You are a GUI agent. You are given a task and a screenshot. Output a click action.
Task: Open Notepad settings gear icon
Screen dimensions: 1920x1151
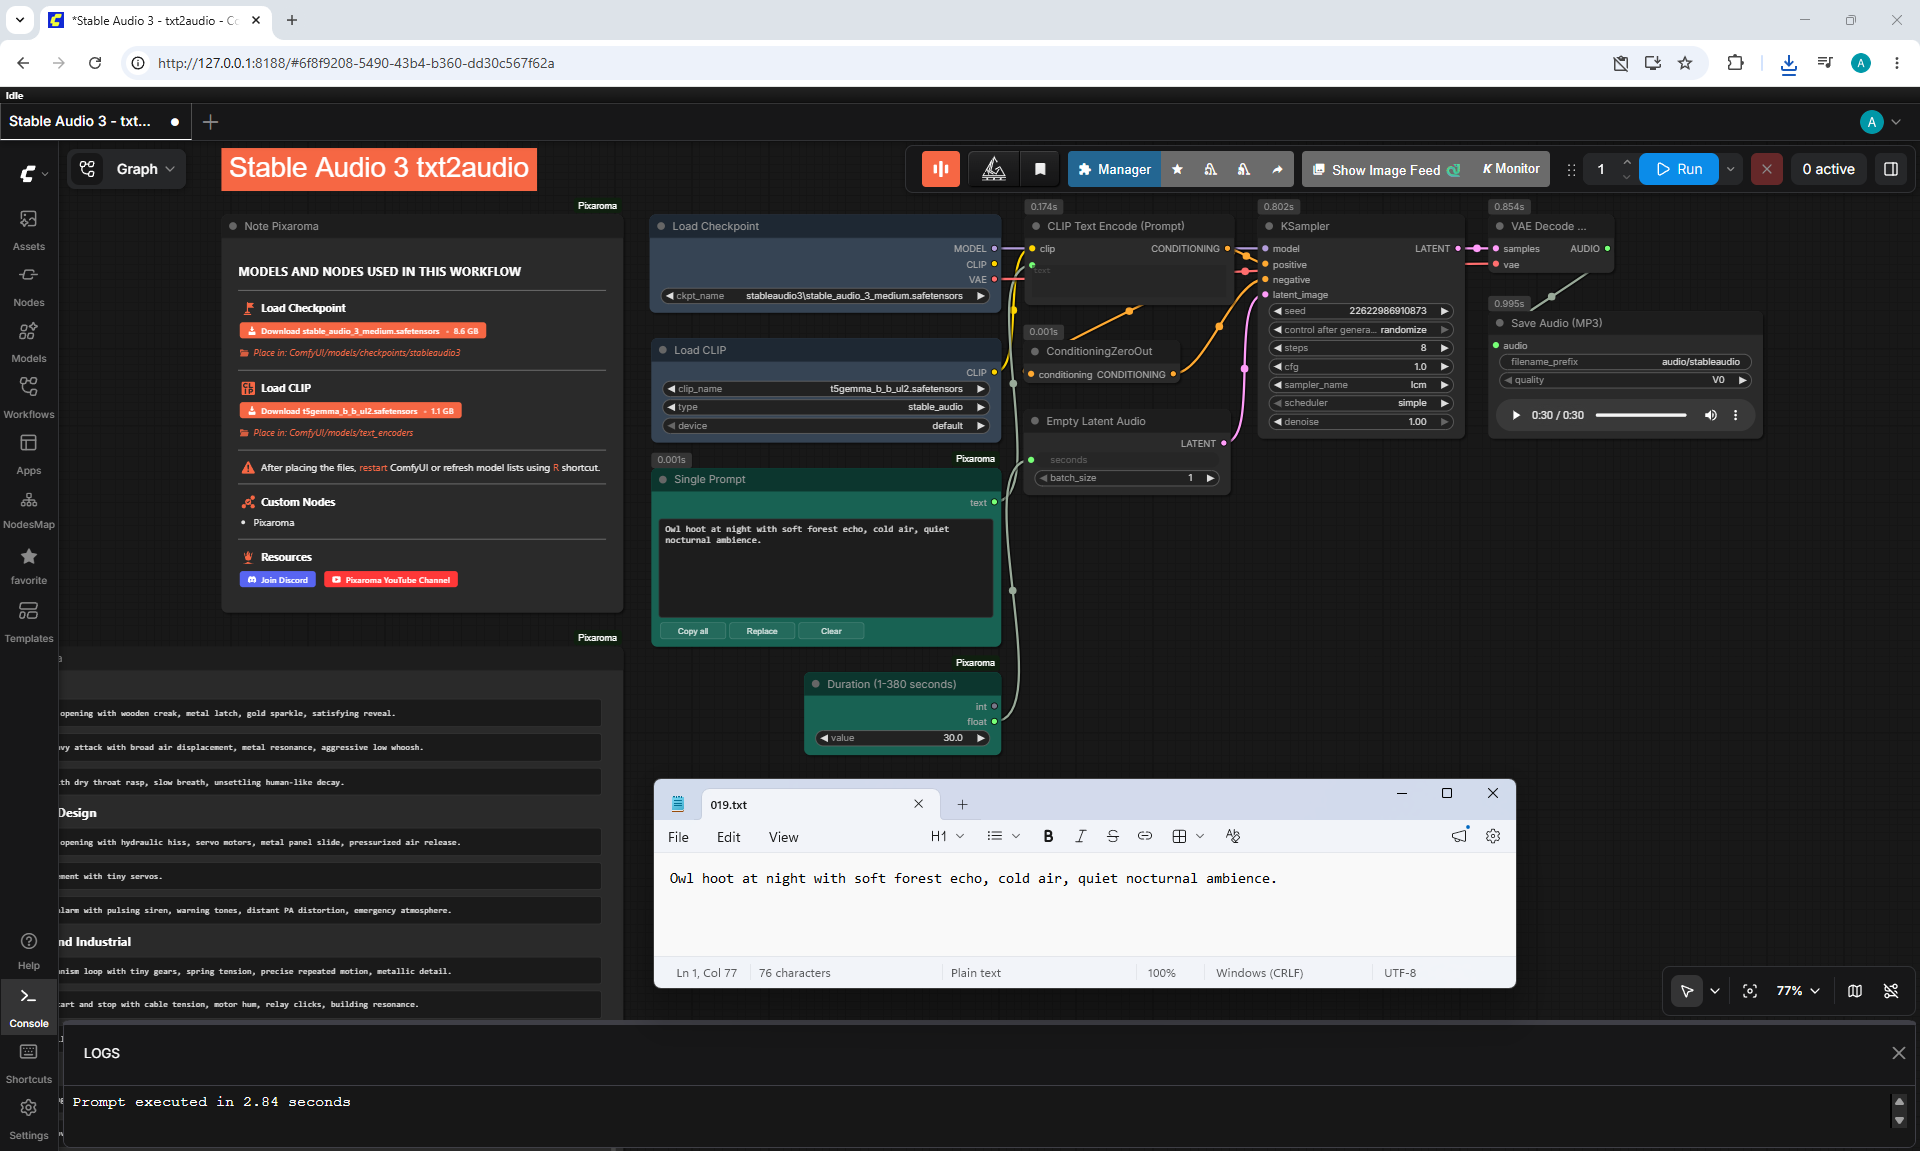(x=1493, y=836)
